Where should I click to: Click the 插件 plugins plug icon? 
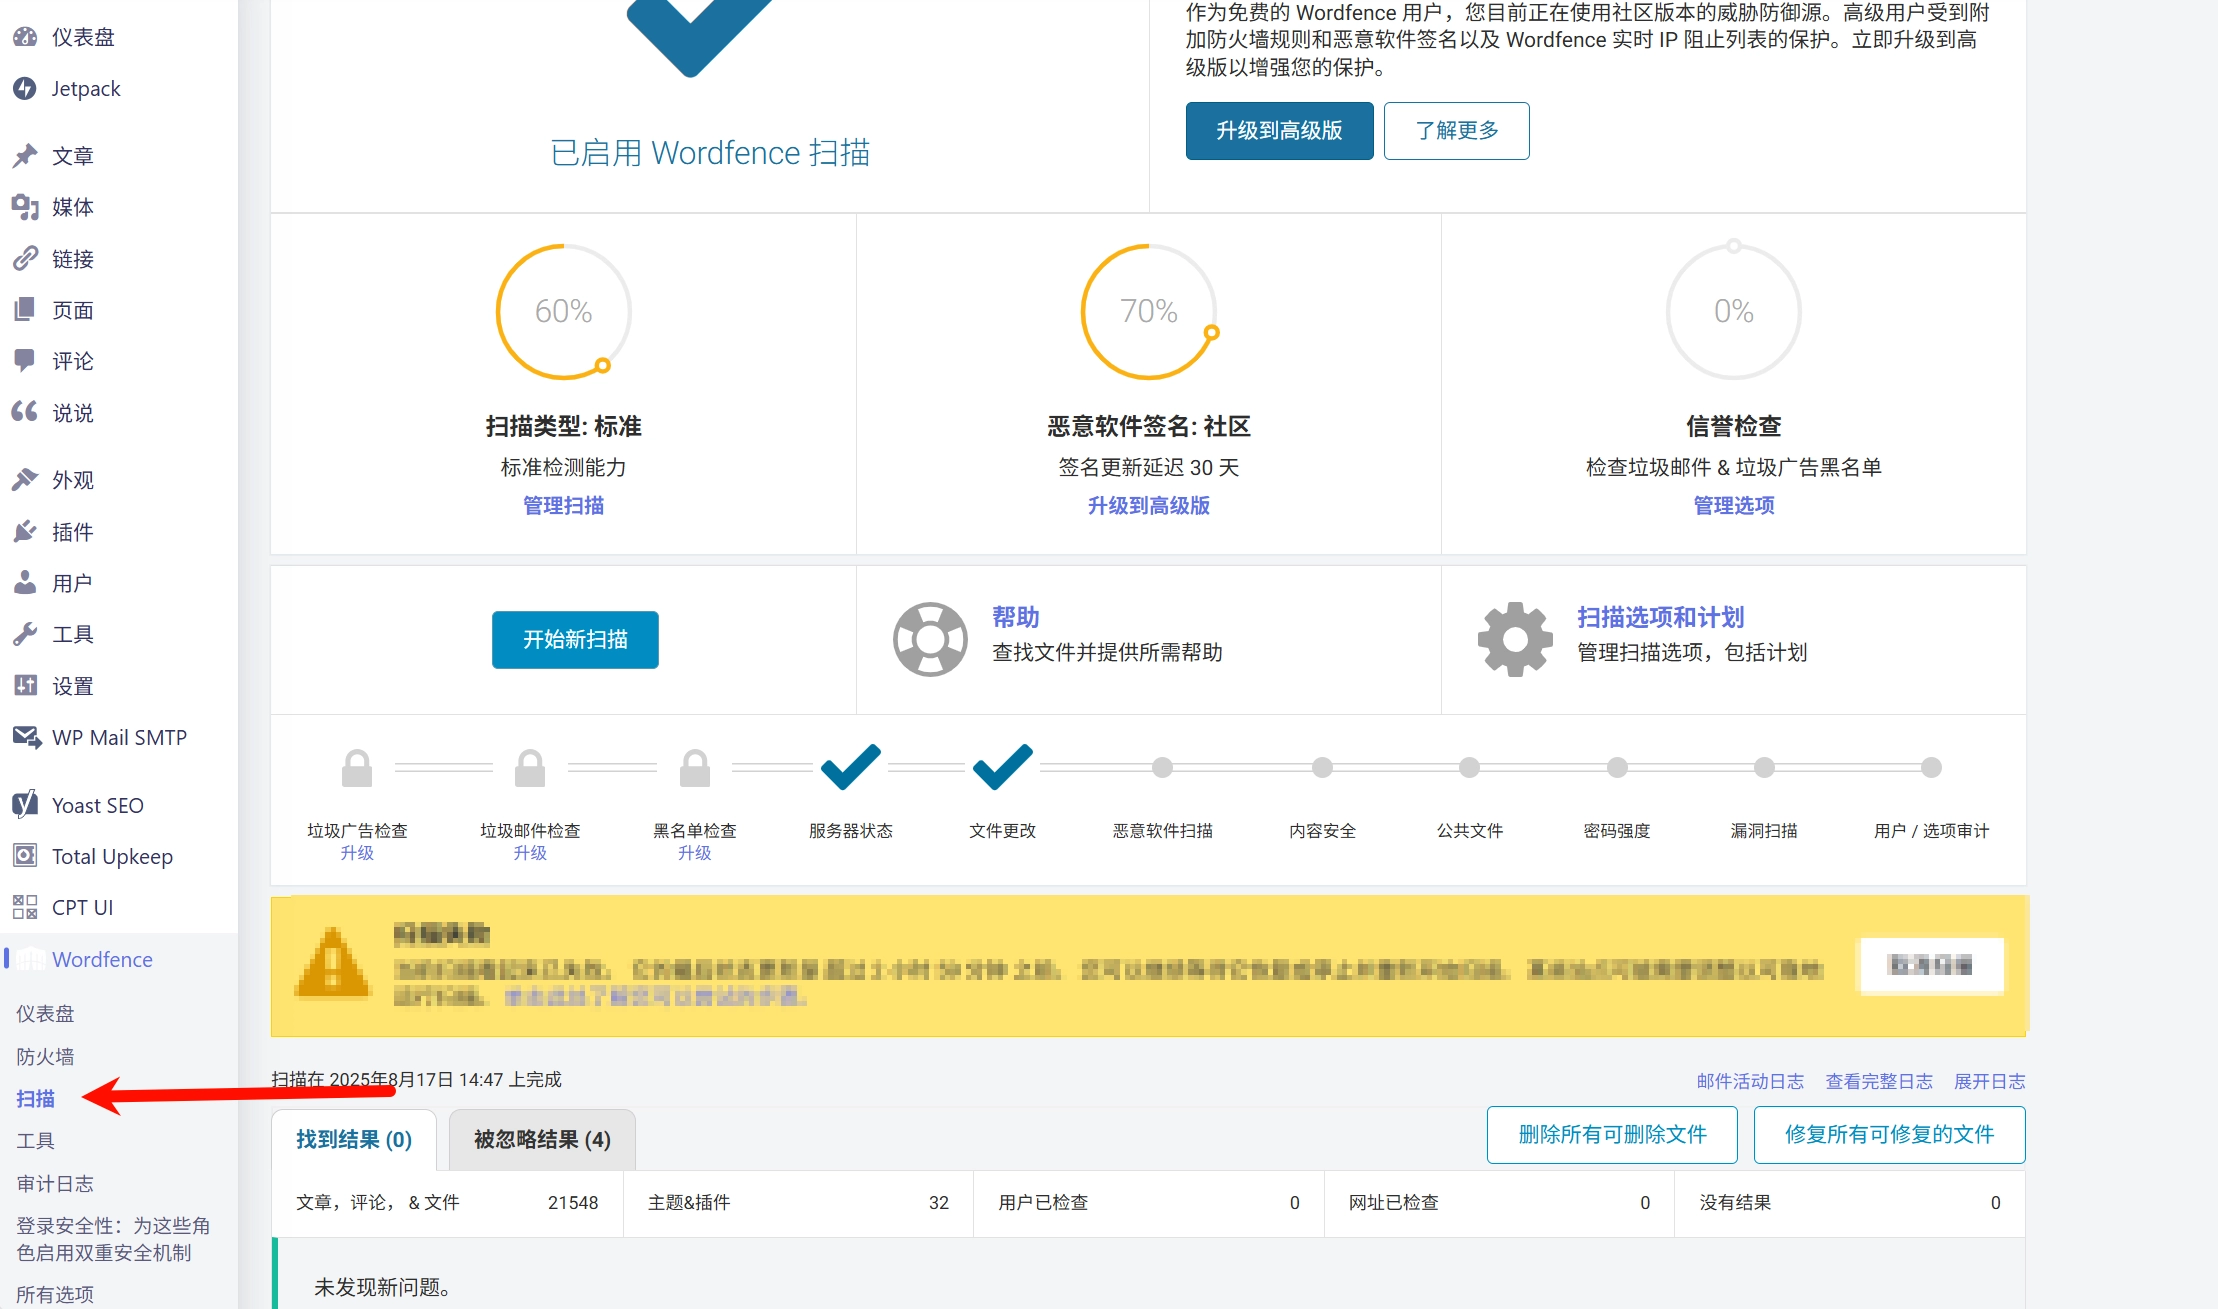pyautogui.click(x=25, y=531)
